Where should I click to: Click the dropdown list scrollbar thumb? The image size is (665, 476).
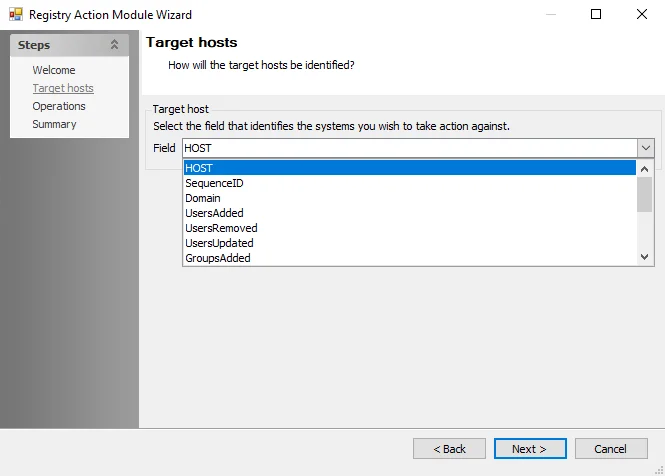click(x=645, y=194)
